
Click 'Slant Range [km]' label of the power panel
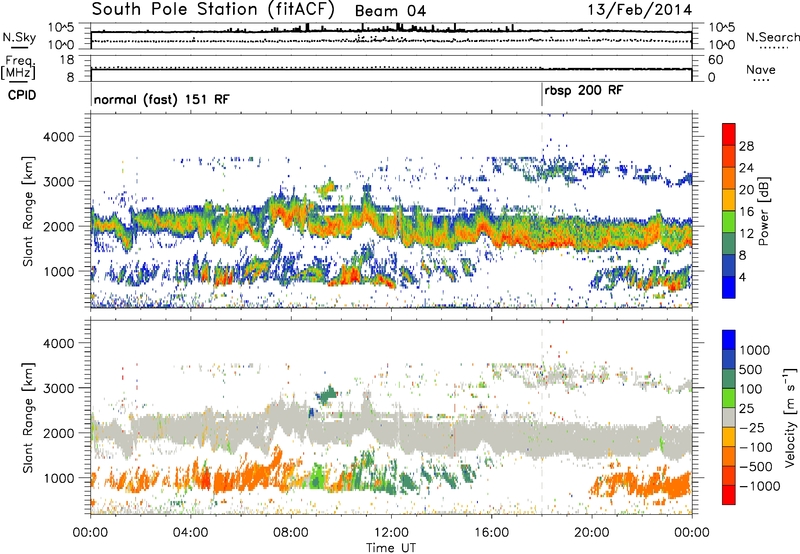click(28, 211)
